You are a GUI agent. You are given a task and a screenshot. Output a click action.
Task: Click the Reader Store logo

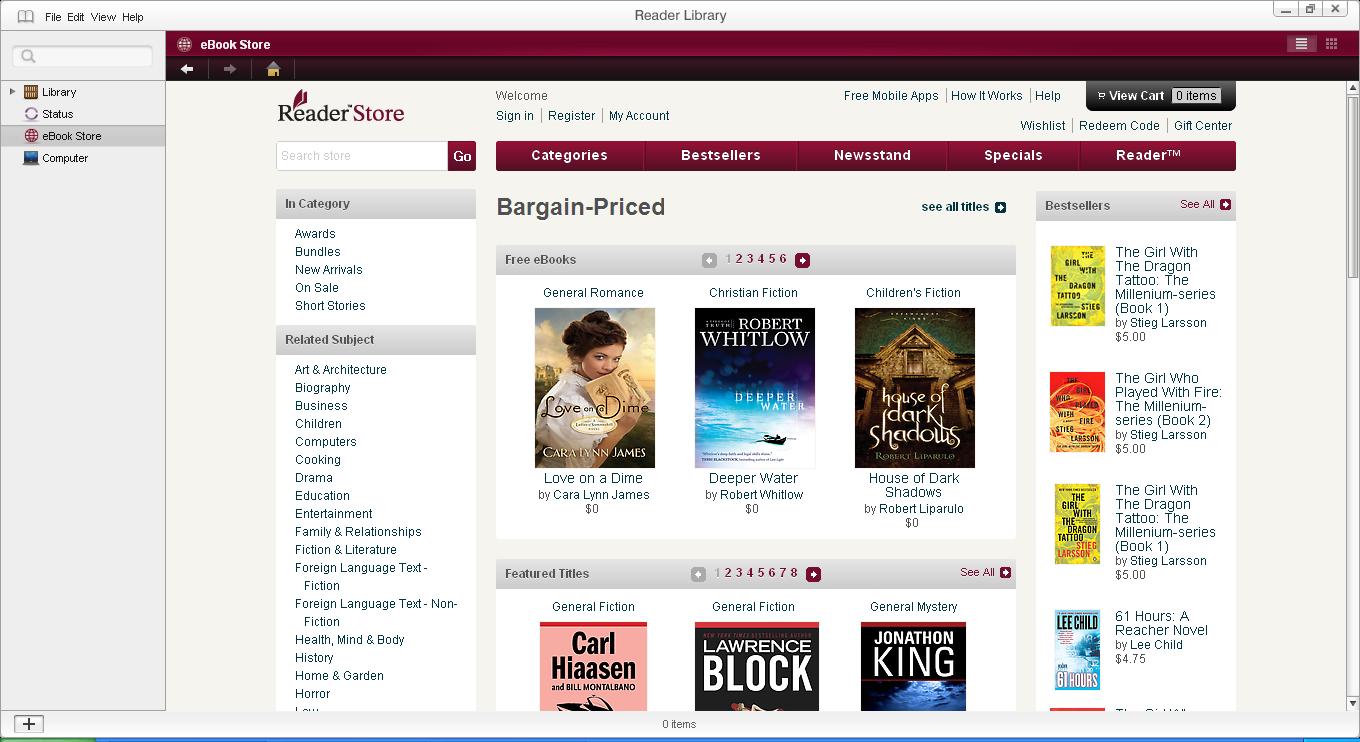[341, 107]
